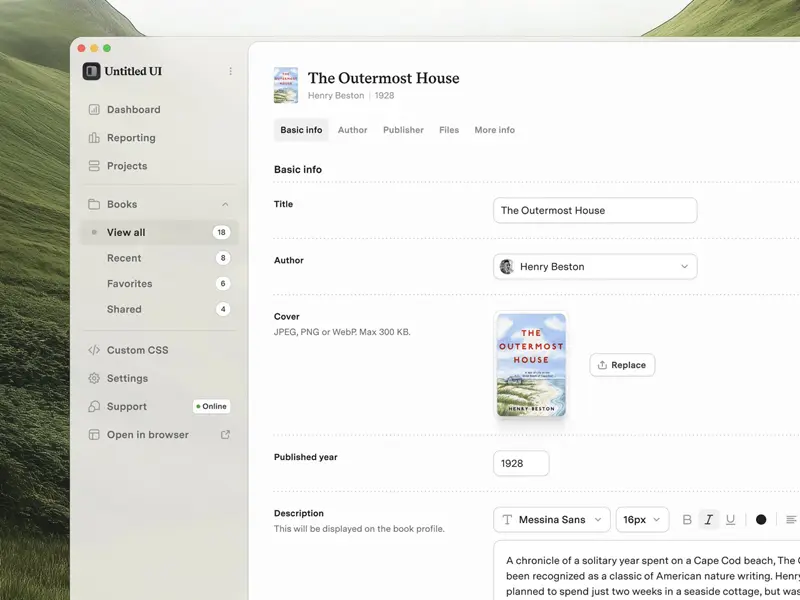Toggle bold formatting in the description toolbar
This screenshot has height=600, width=800.
(x=687, y=519)
